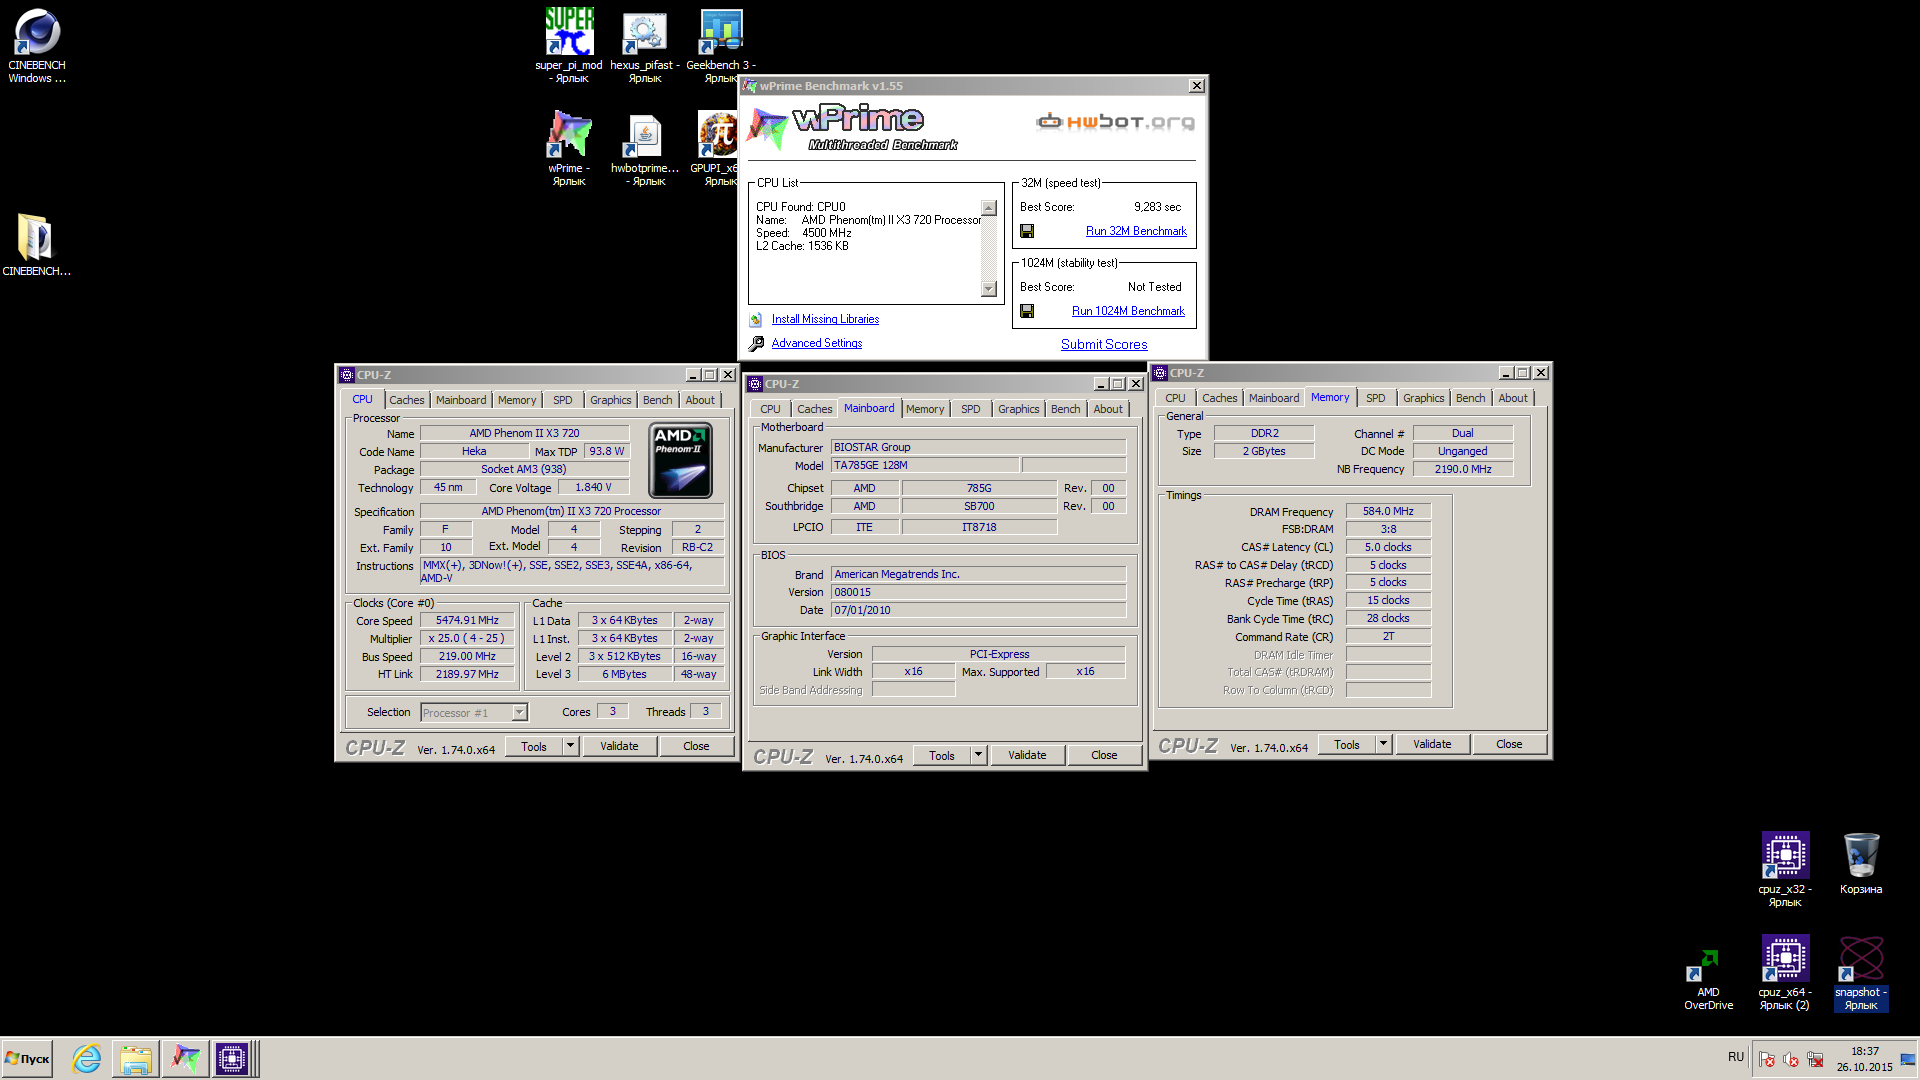Click Tools button in the left CPU-Z window
The height and width of the screenshot is (1080, 1920).
(534, 746)
